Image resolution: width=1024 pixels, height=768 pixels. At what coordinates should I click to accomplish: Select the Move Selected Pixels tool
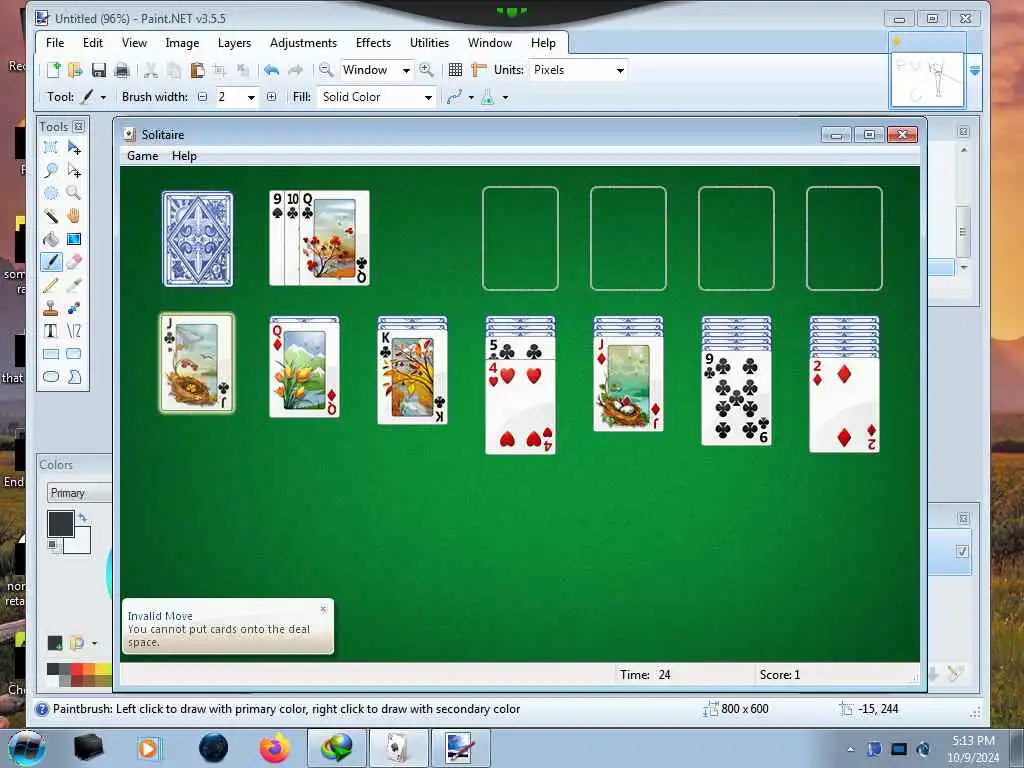pyautogui.click(x=74, y=148)
